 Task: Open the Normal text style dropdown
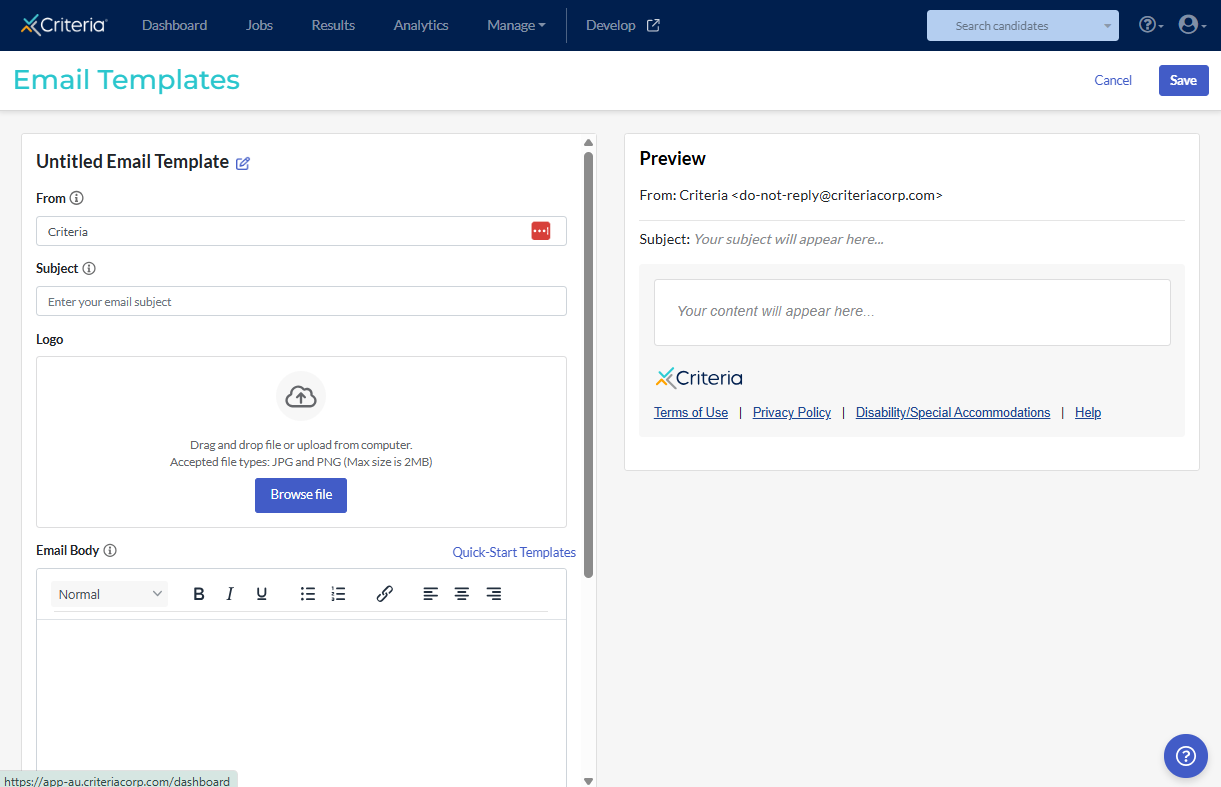click(110, 594)
